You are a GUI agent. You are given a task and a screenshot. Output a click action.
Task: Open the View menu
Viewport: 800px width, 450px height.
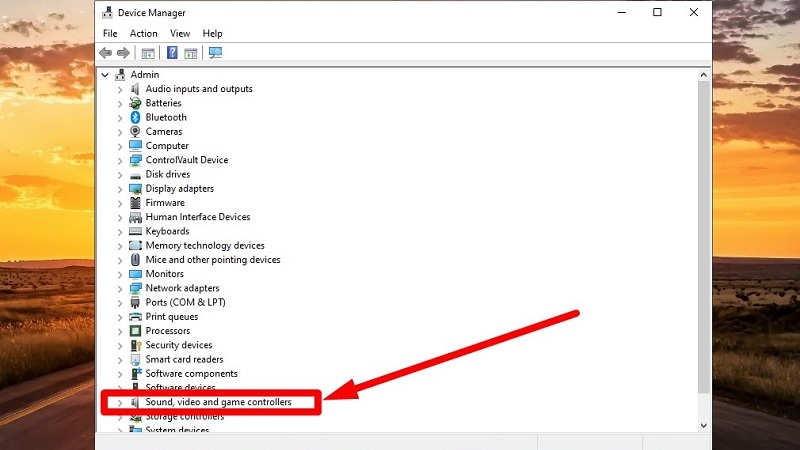tap(180, 33)
